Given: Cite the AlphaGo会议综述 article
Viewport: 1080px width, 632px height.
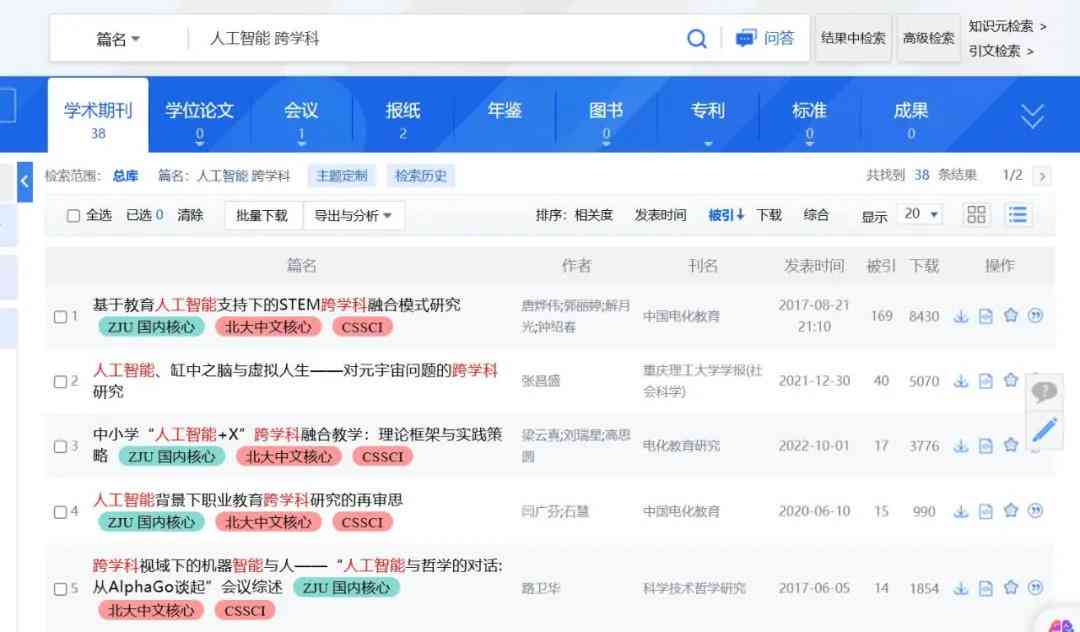Looking at the screenshot, I should coord(1035,587).
